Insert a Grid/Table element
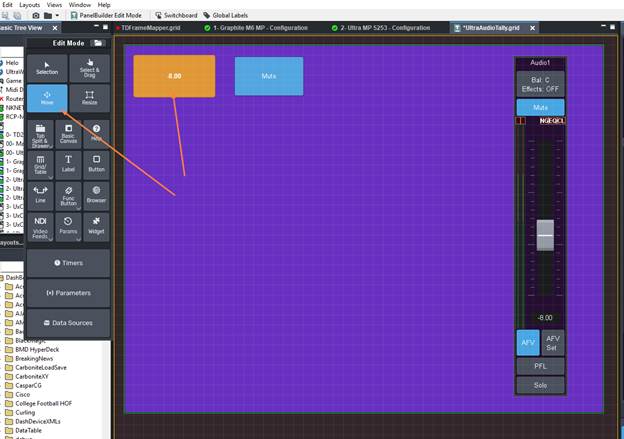 click(40, 165)
